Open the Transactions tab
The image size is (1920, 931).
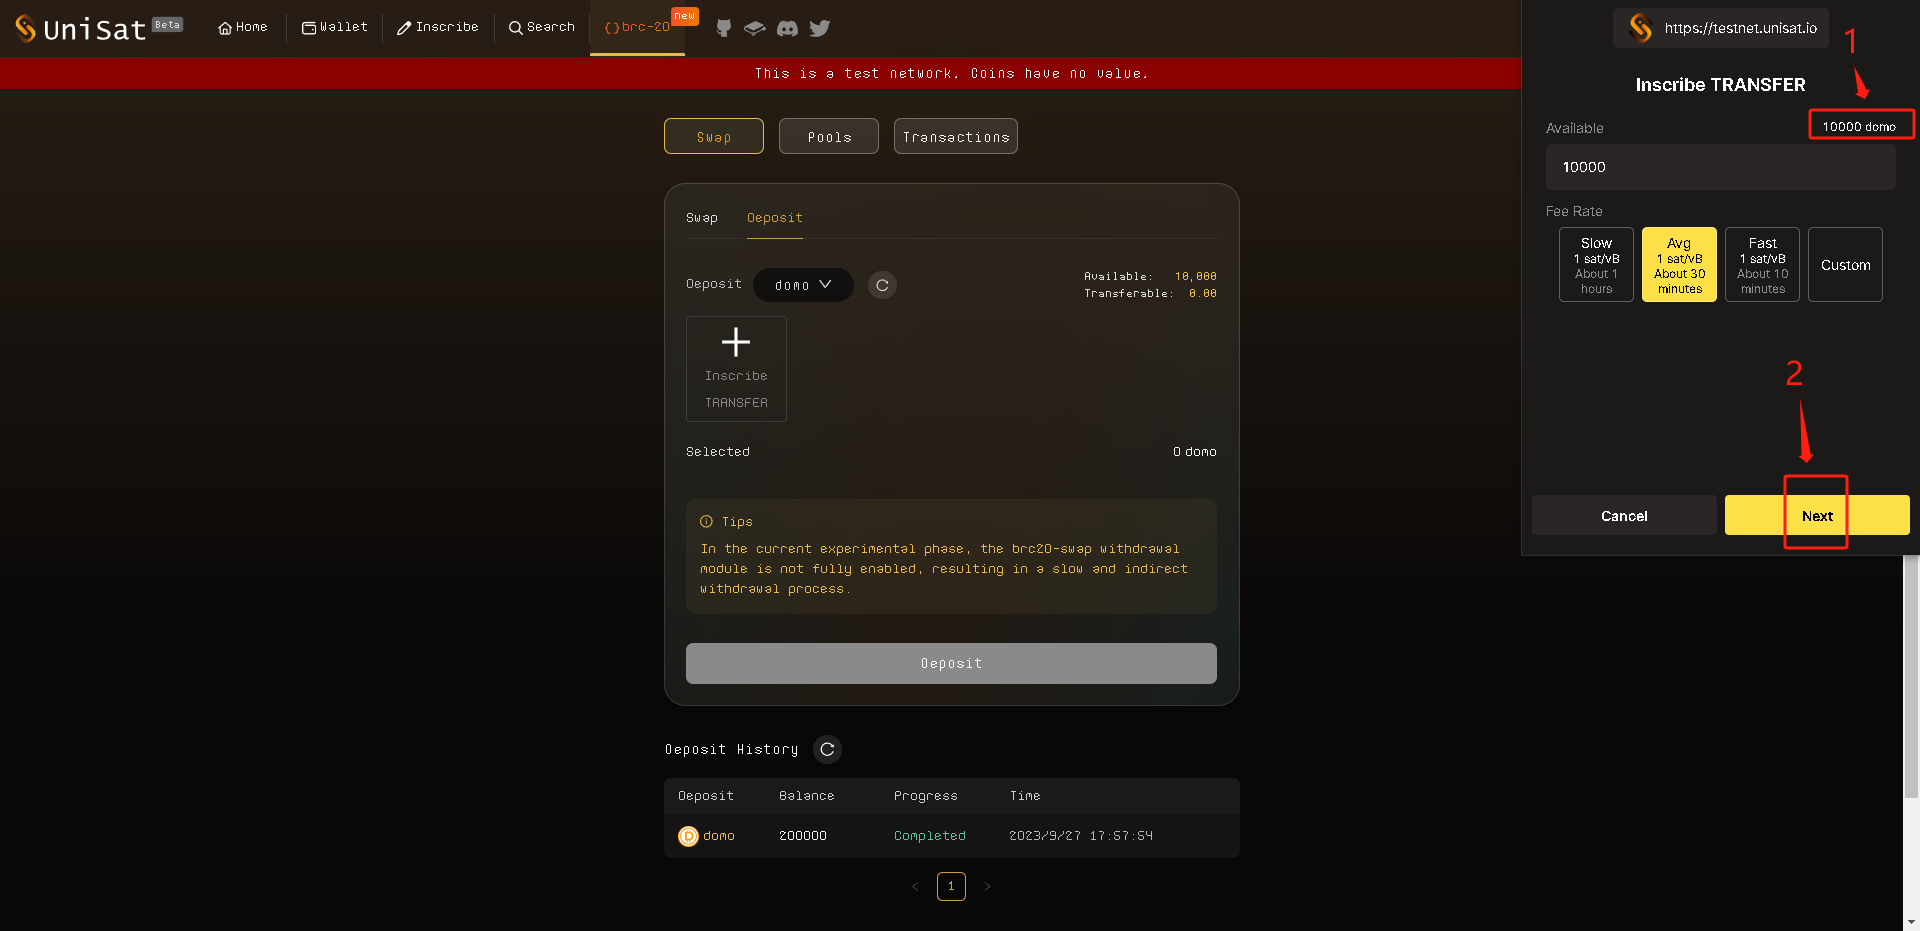click(x=955, y=137)
